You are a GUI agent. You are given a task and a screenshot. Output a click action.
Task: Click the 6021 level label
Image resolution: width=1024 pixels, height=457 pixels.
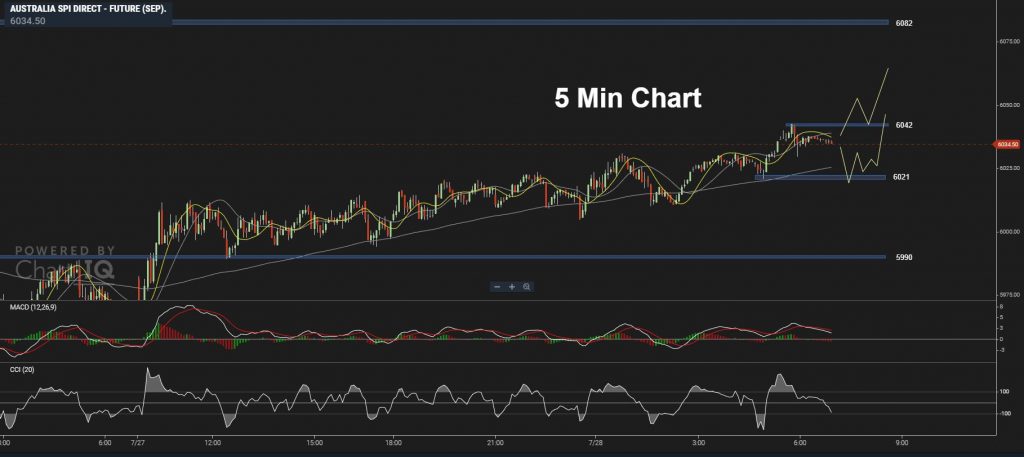903,177
